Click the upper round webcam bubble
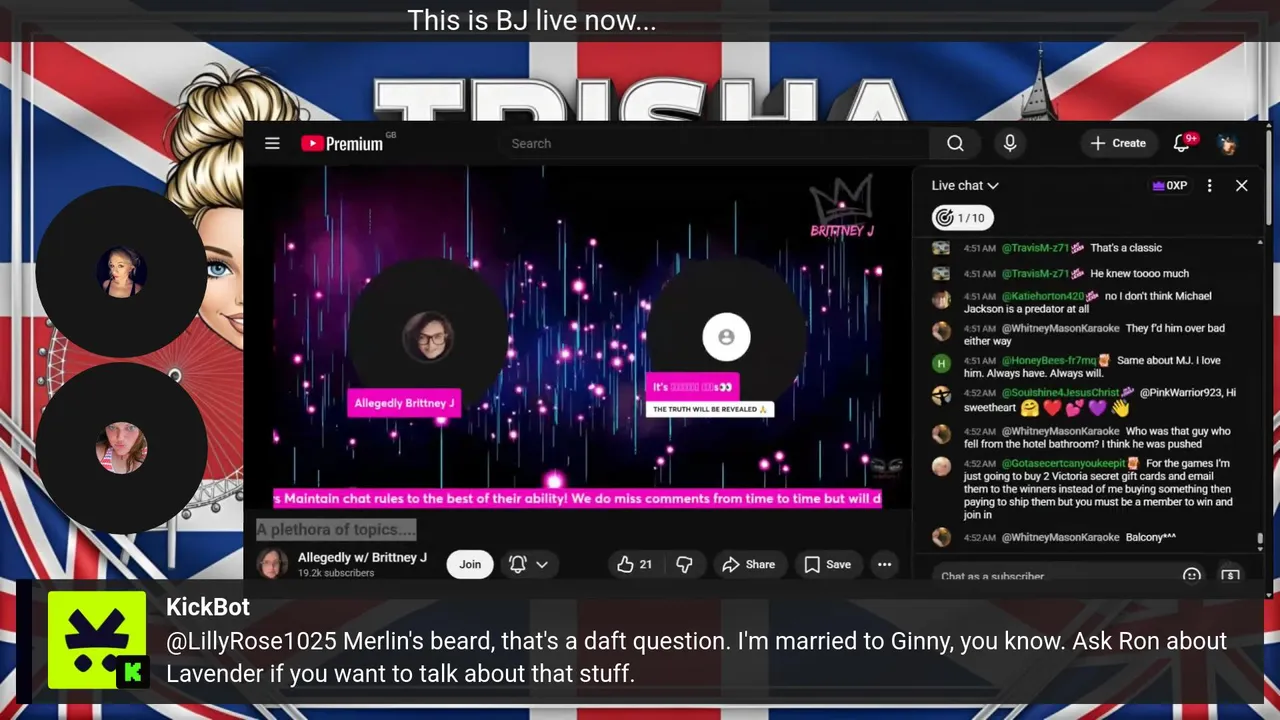The height and width of the screenshot is (720, 1280). [x=121, y=271]
